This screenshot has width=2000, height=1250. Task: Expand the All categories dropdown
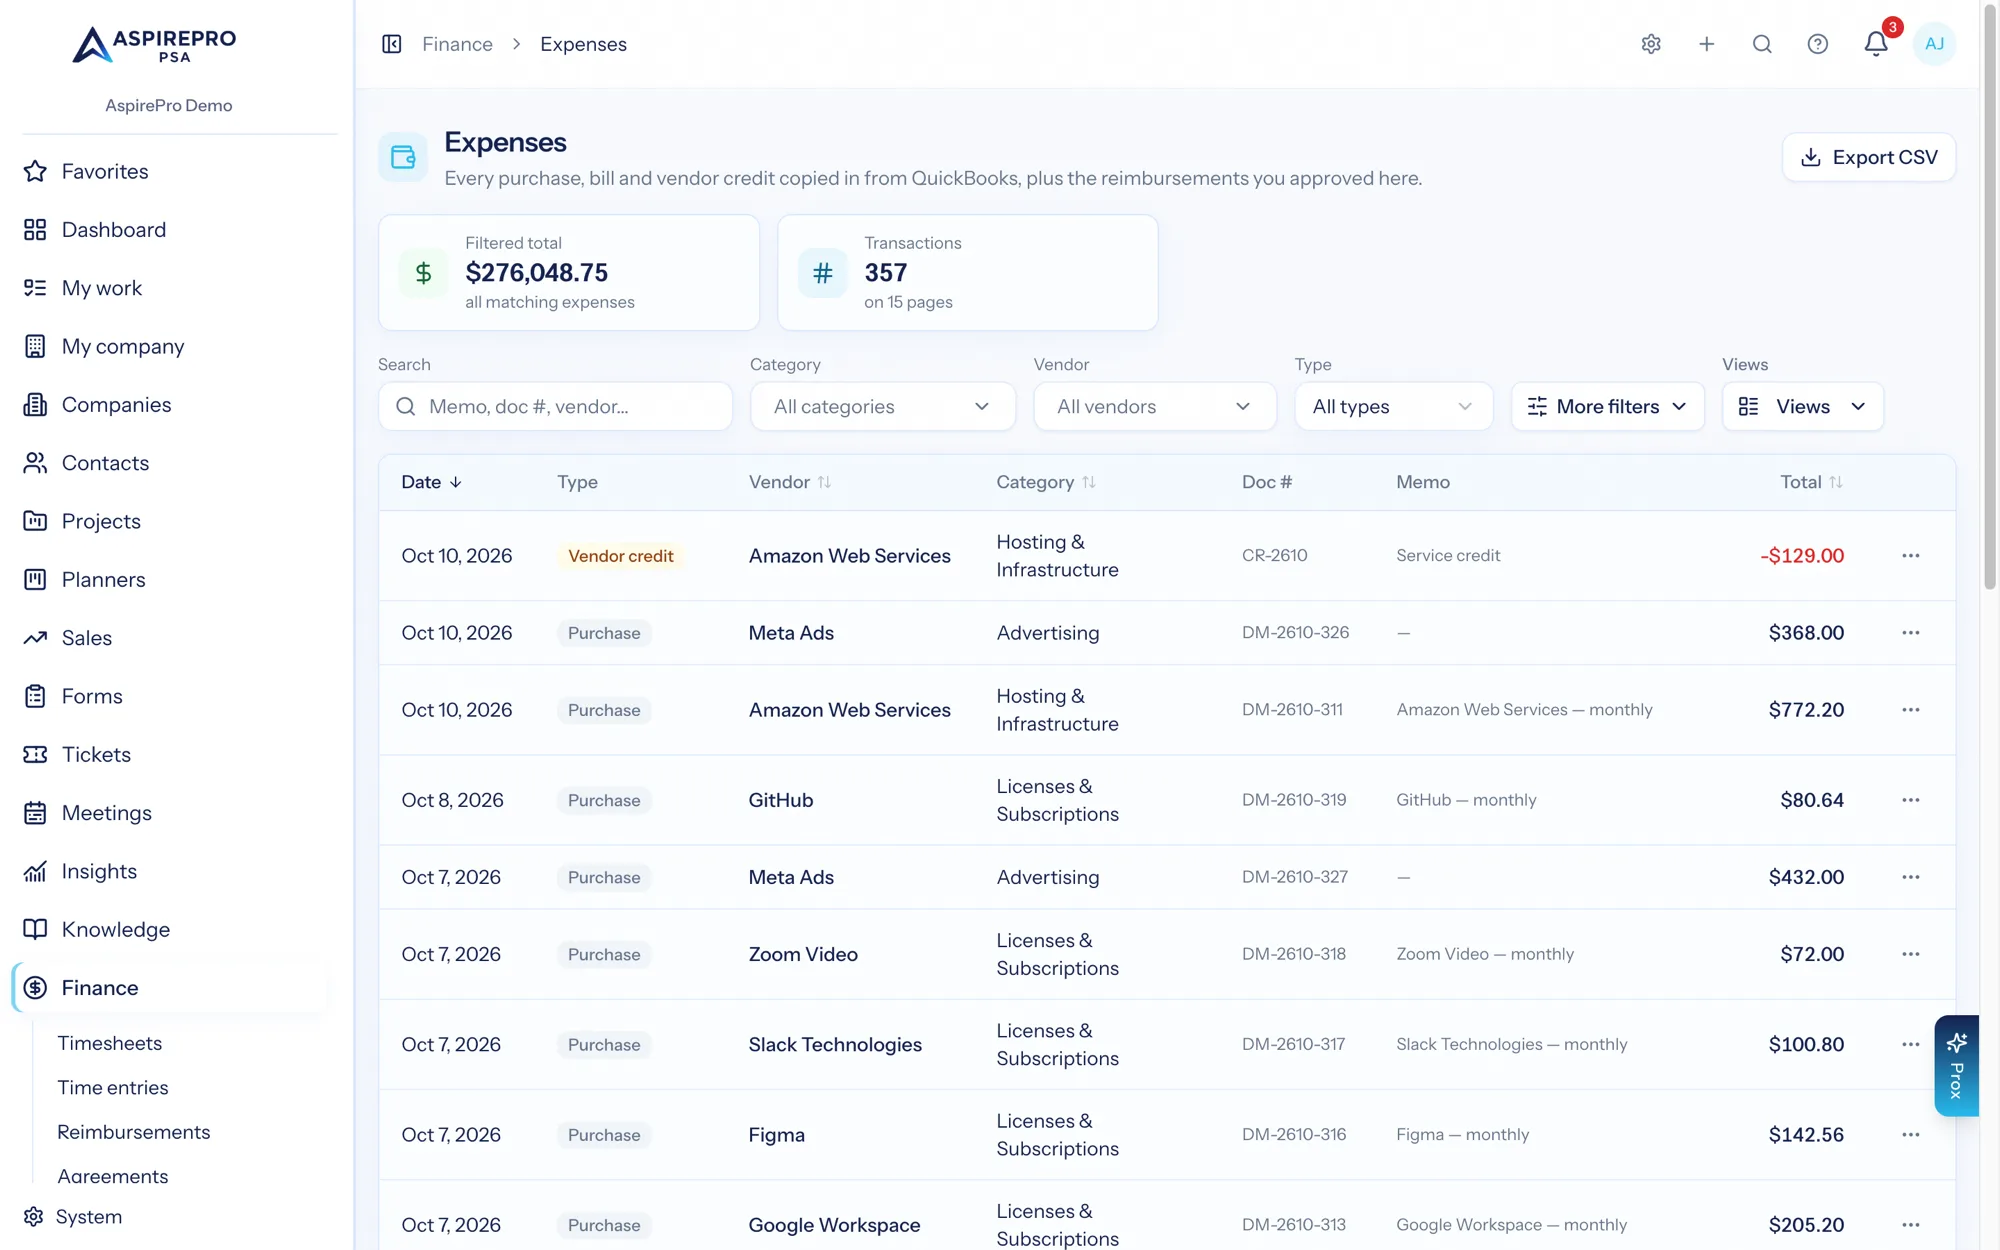[883, 407]
